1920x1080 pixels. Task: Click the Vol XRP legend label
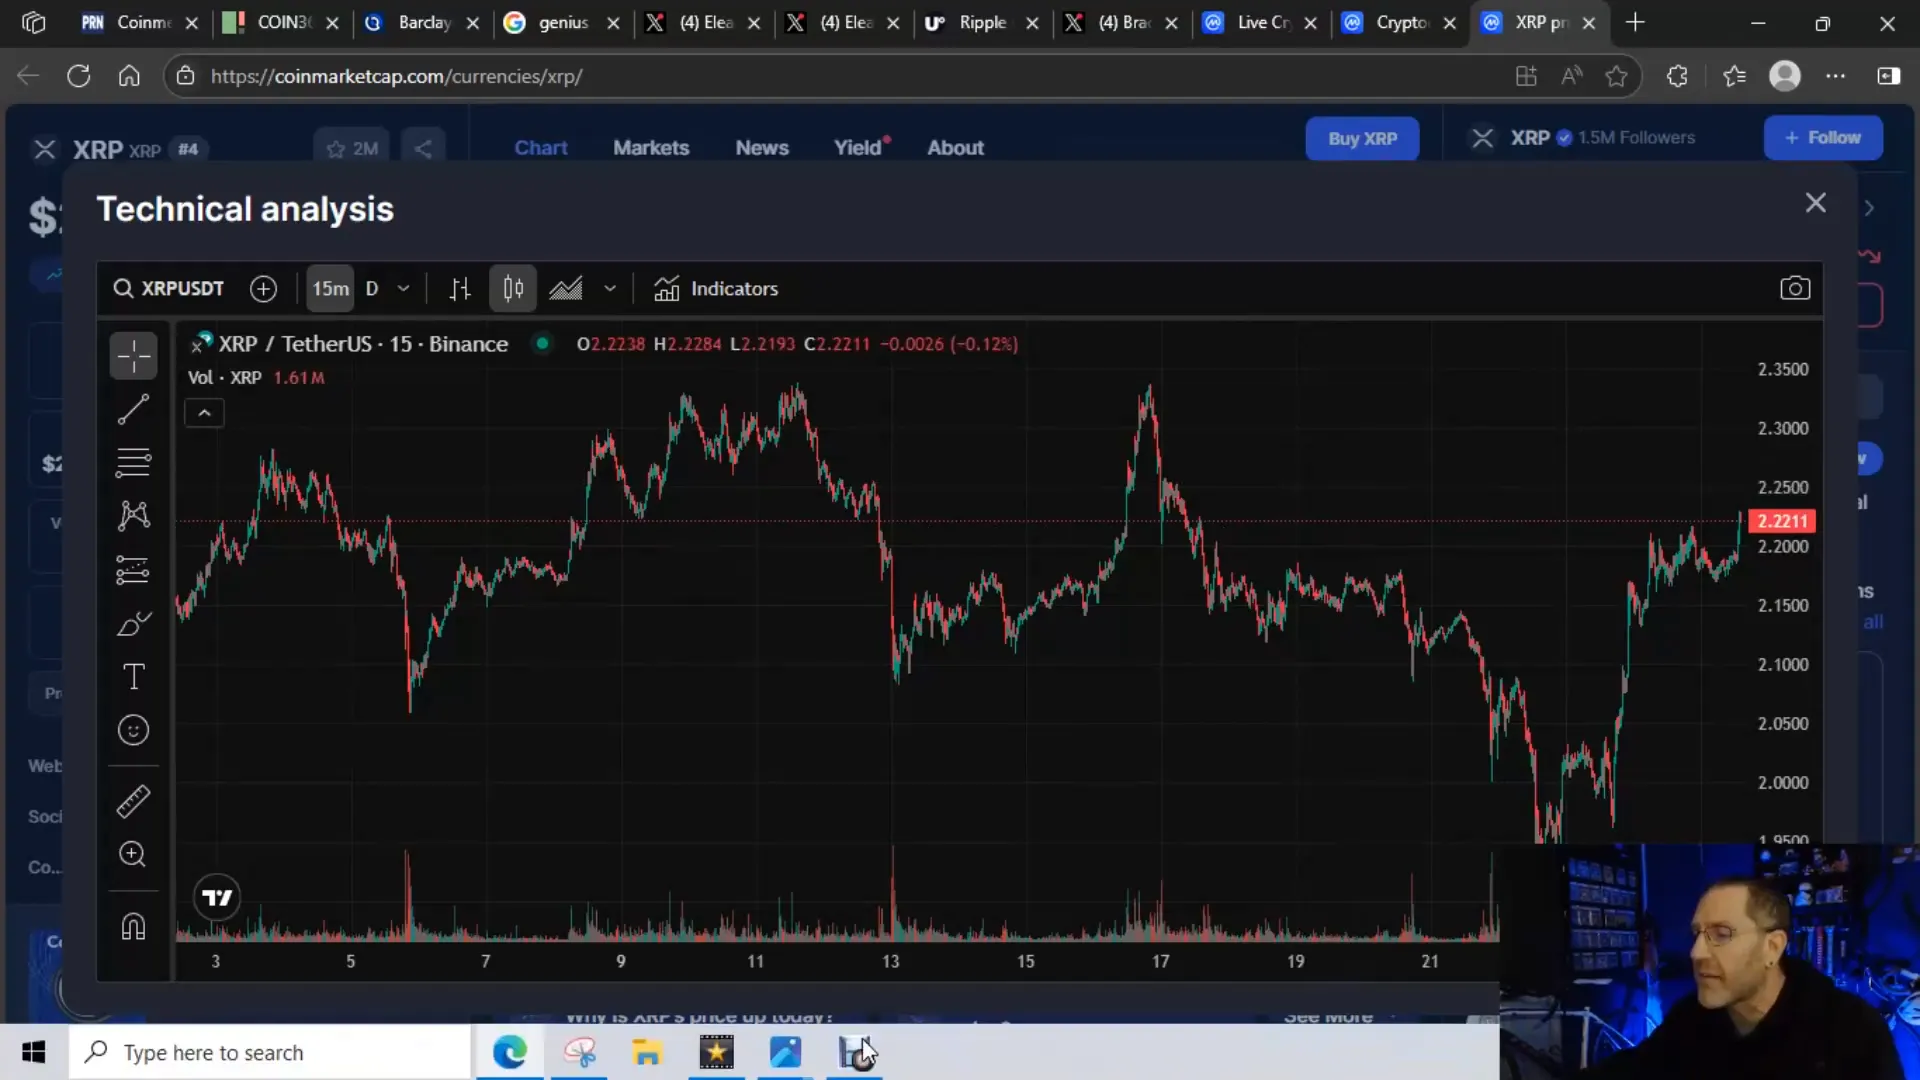coord(225,378)
